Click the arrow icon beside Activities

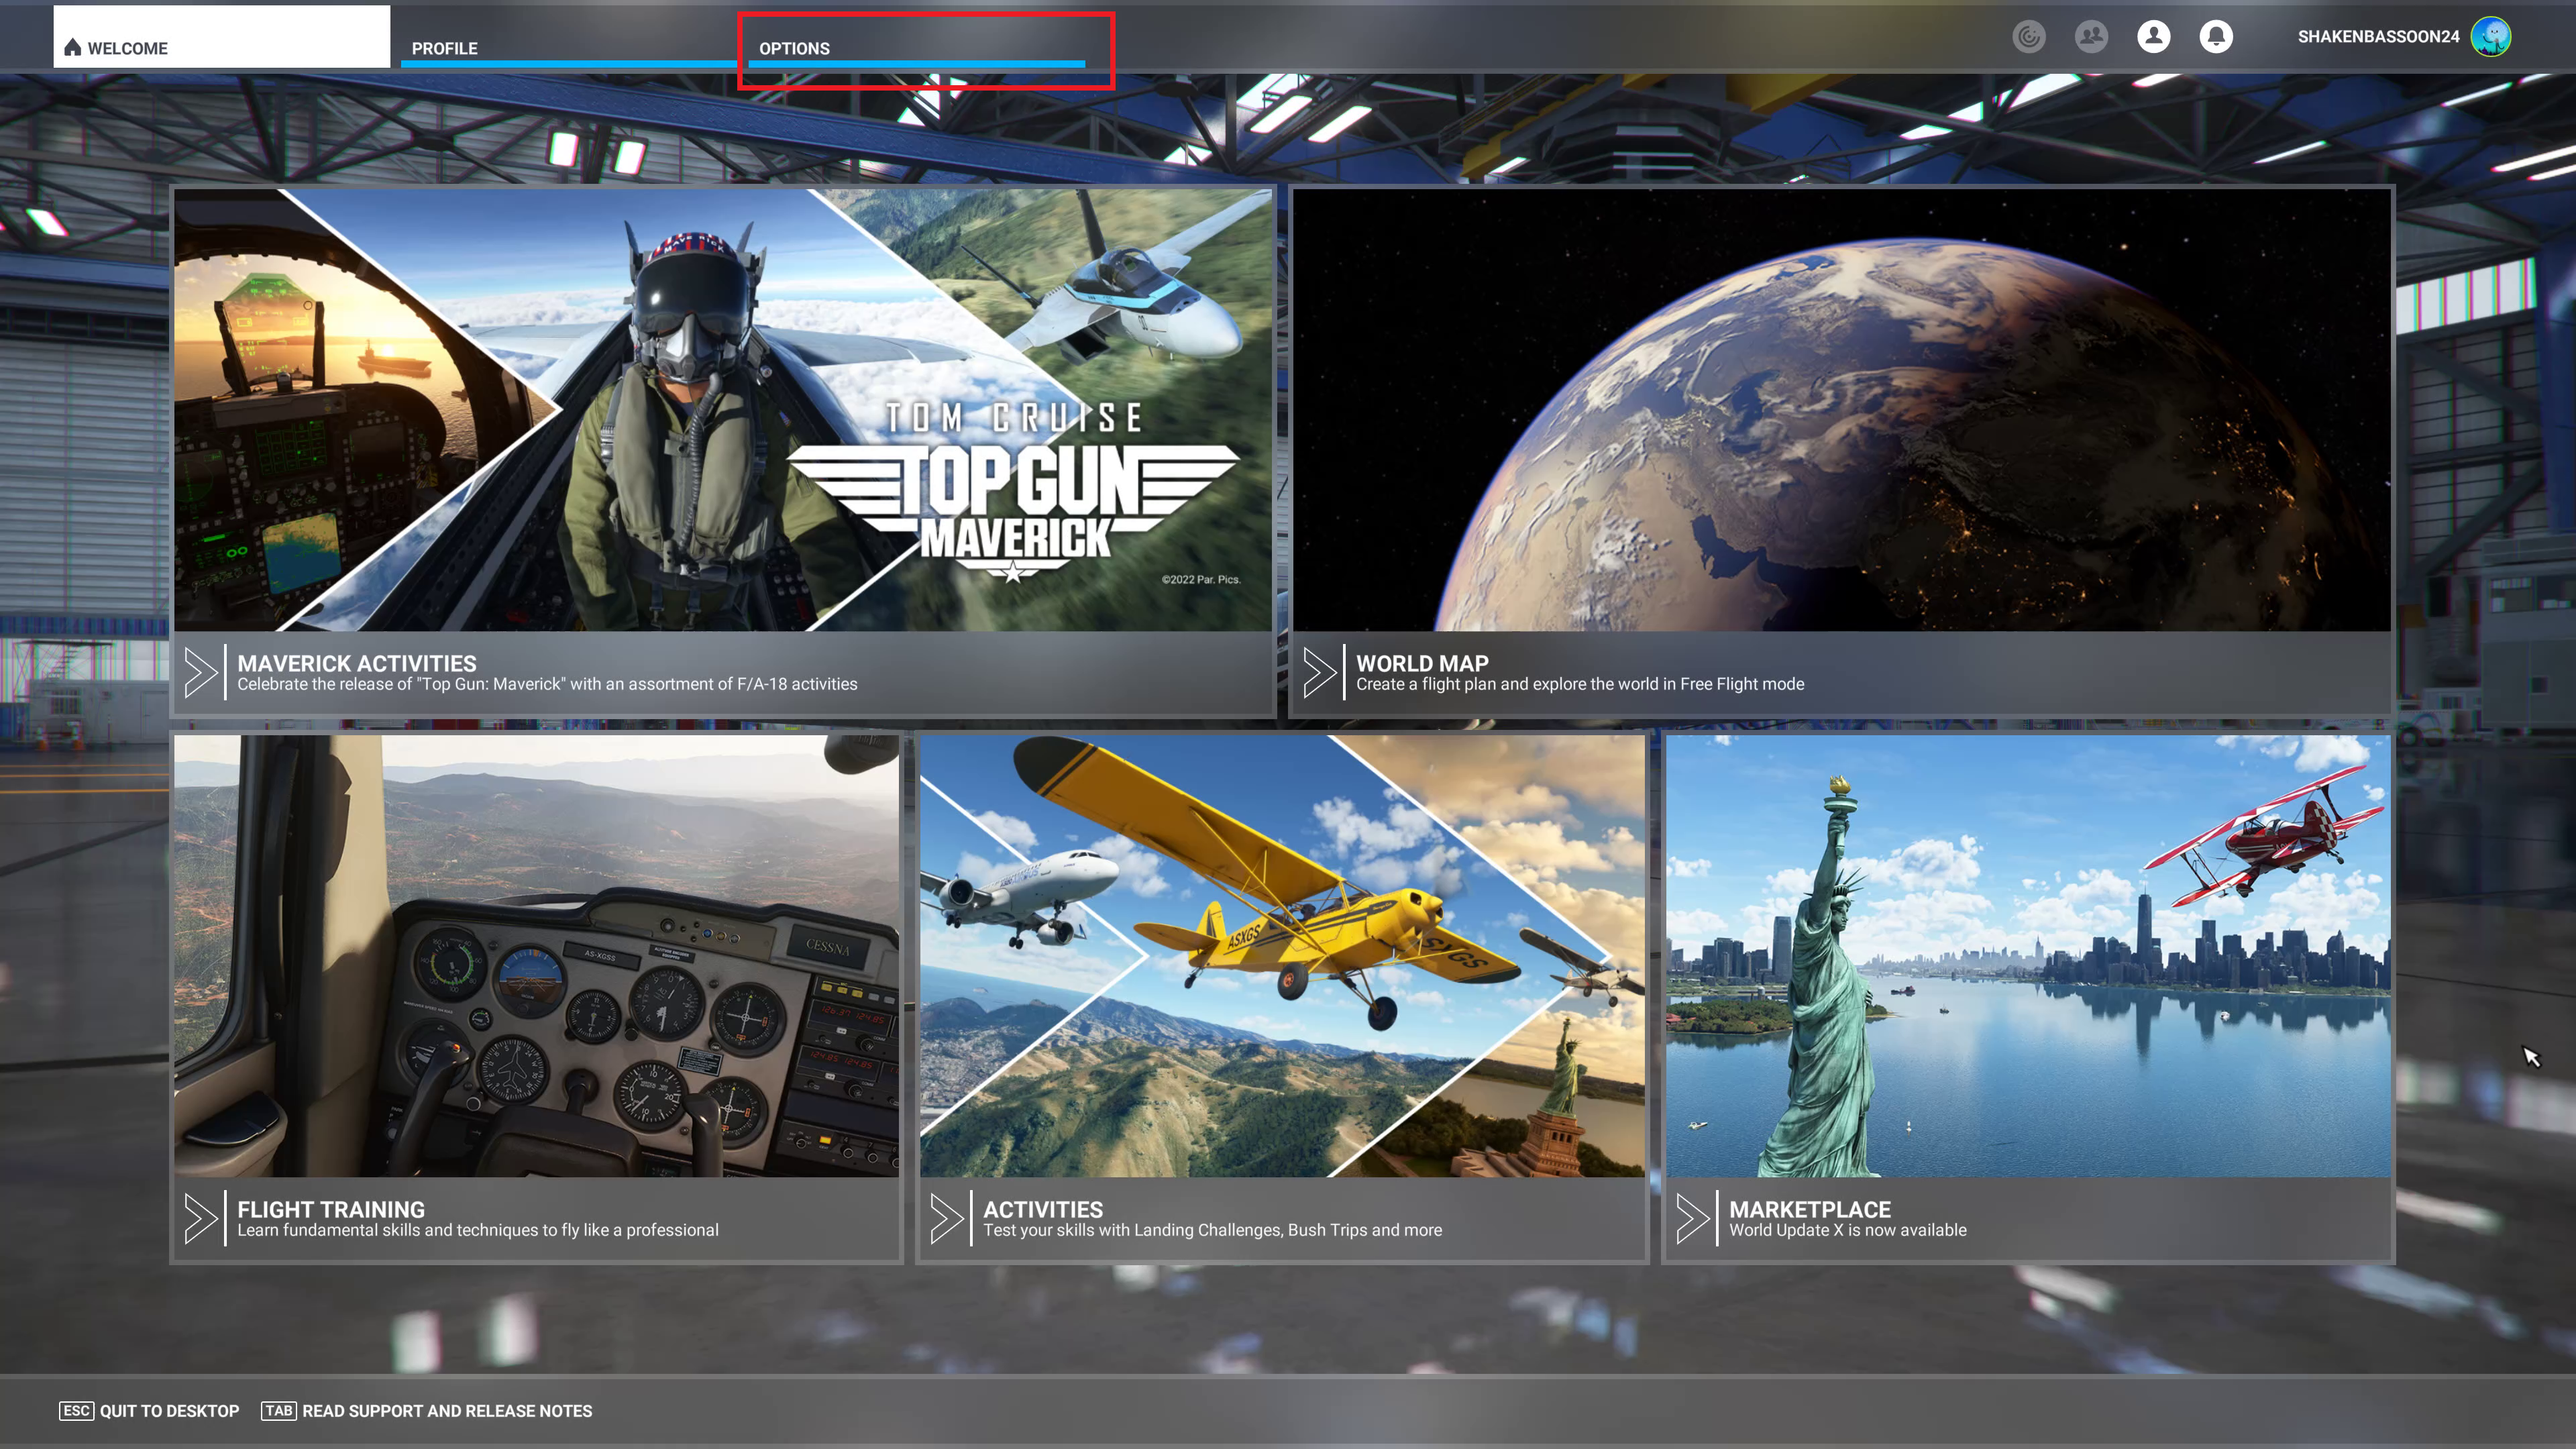[946, 1218]
